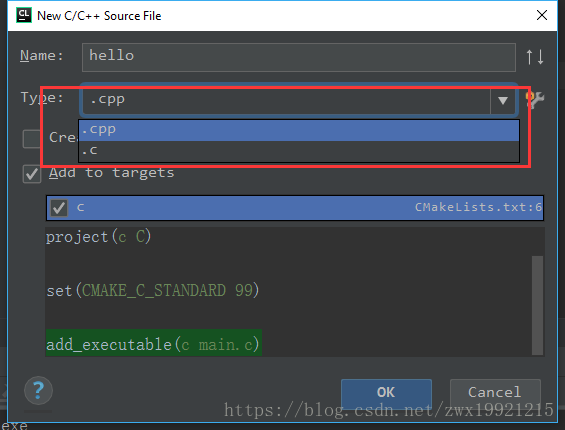
Task: Click the set(CMAKE_C_STANDARD 99) preview line
Action: tap(153, 291)
